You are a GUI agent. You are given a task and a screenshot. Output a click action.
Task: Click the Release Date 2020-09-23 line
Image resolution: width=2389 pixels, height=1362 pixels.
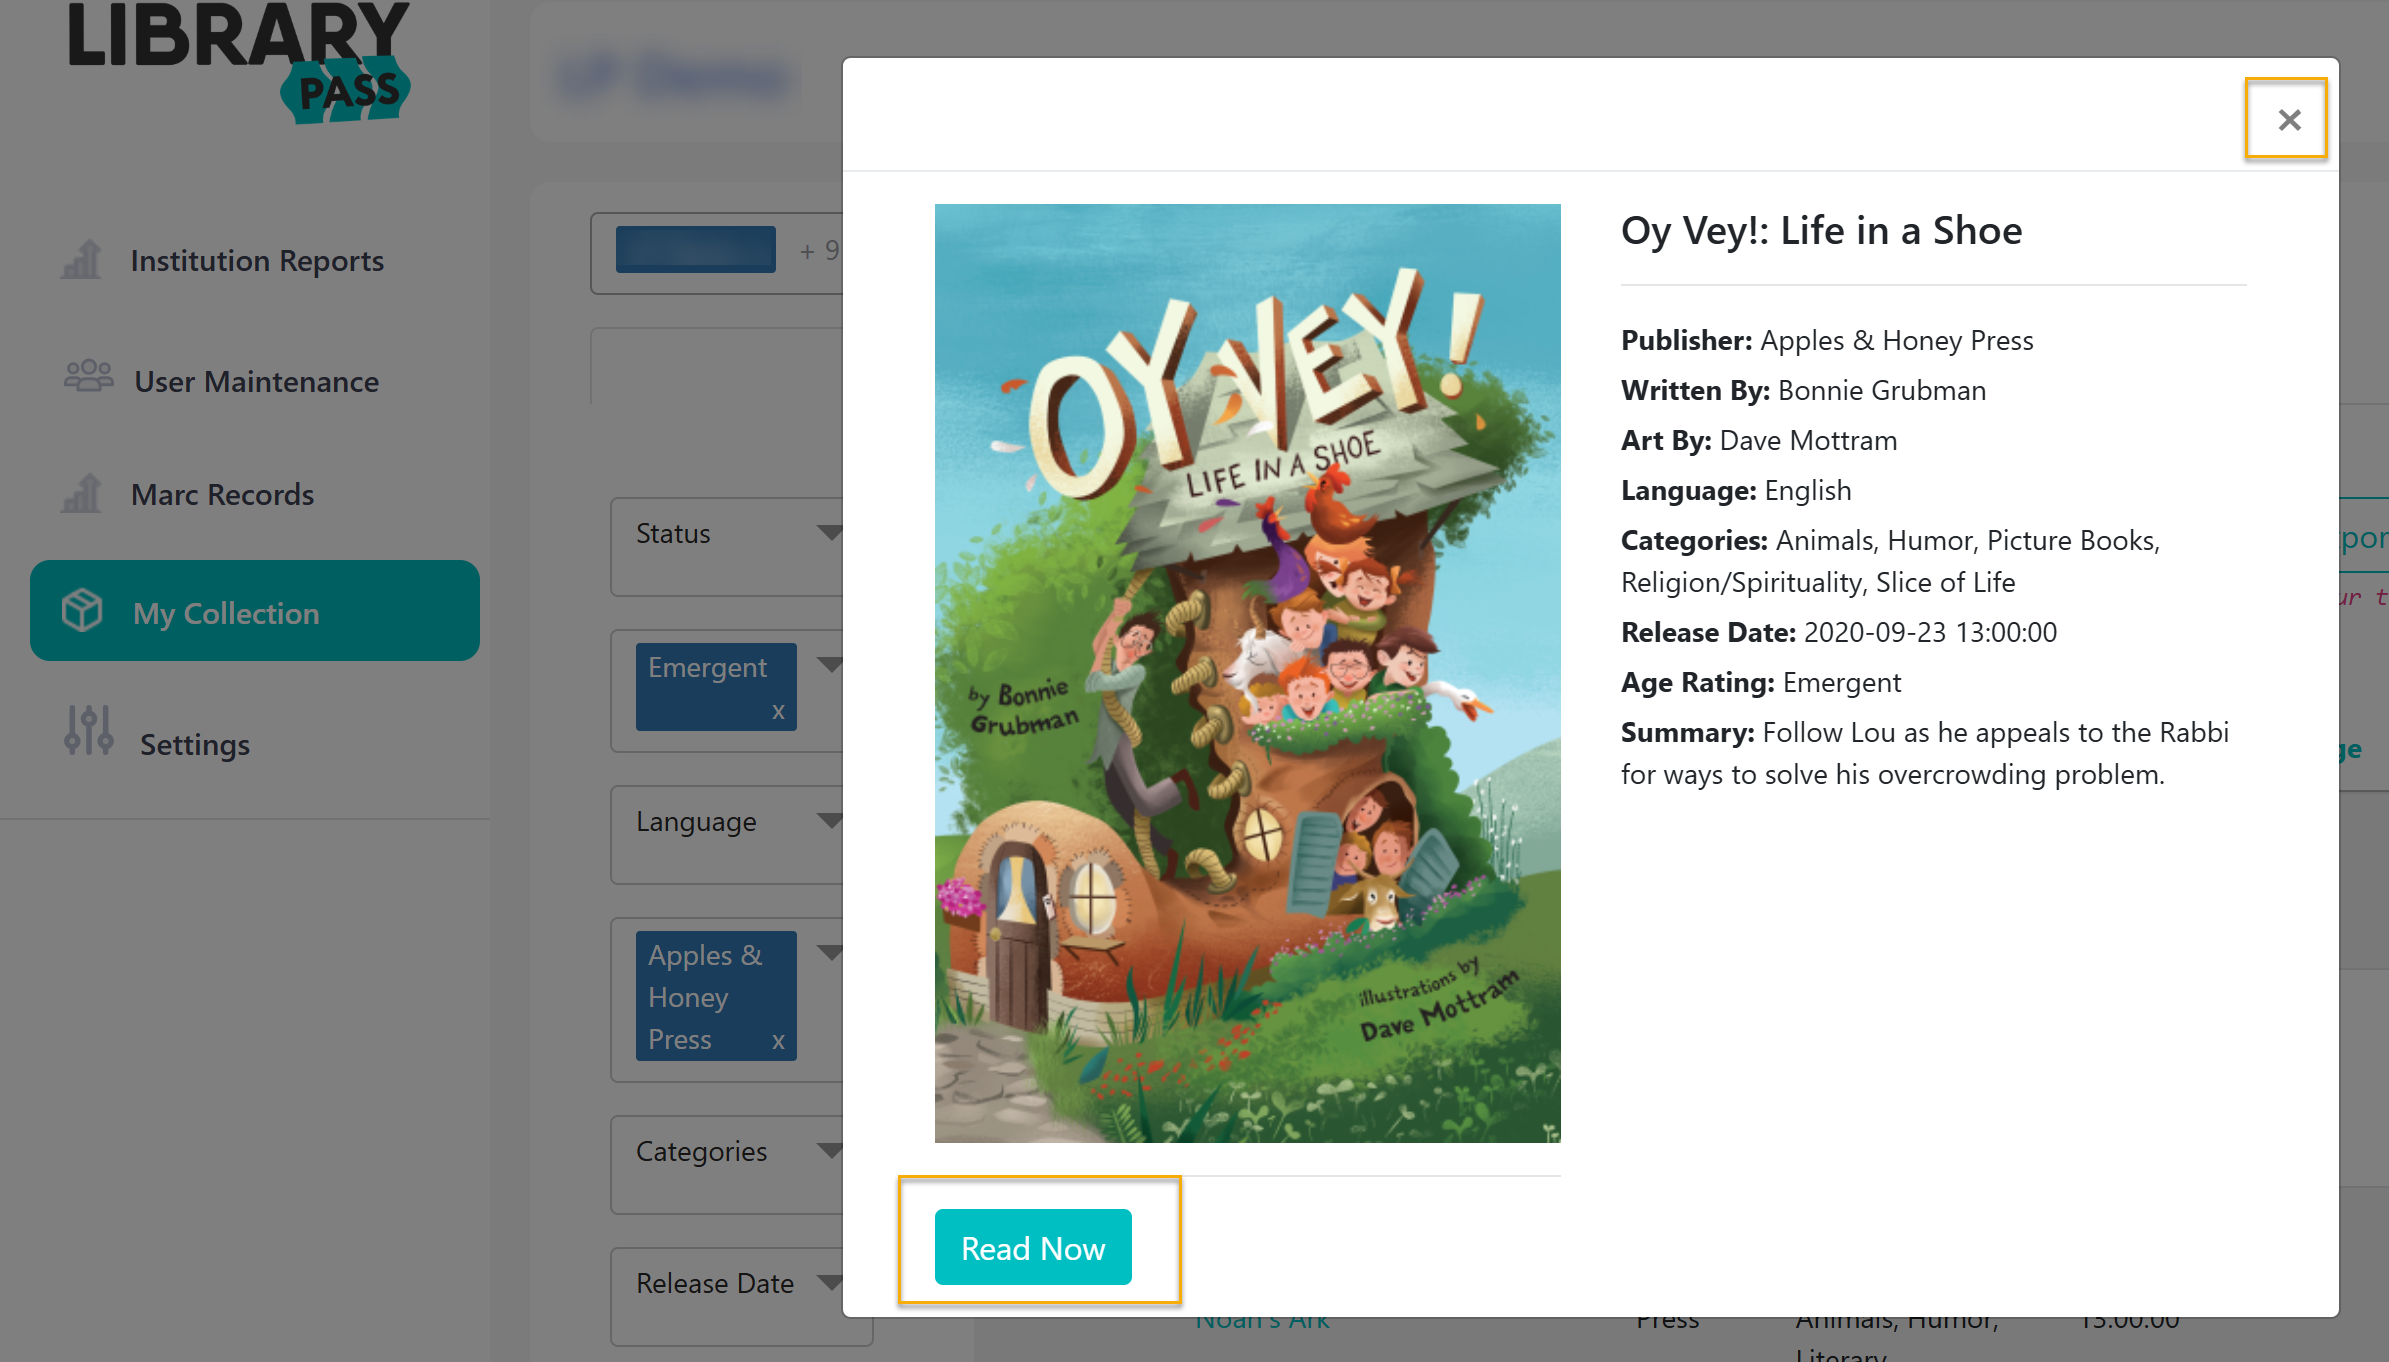pyautogui.click(x=1839, y=632)
